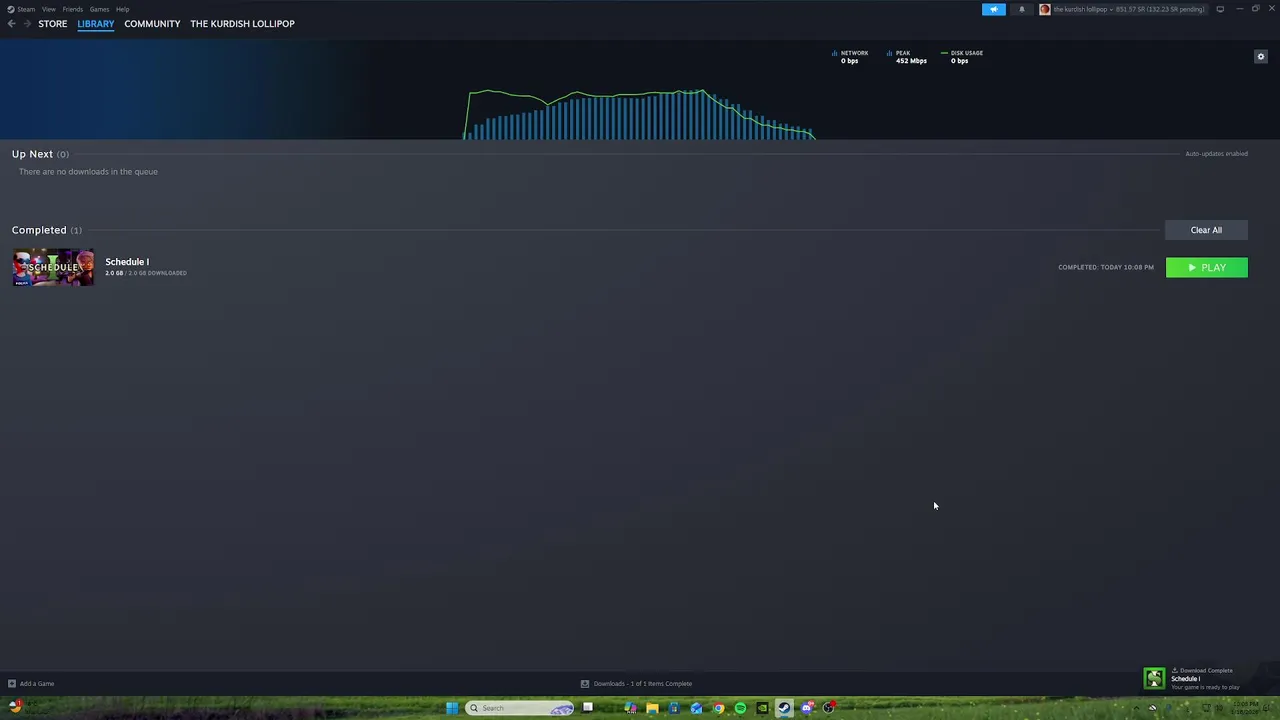Open Windows Start menu
1280x720 pixels.
452,708
